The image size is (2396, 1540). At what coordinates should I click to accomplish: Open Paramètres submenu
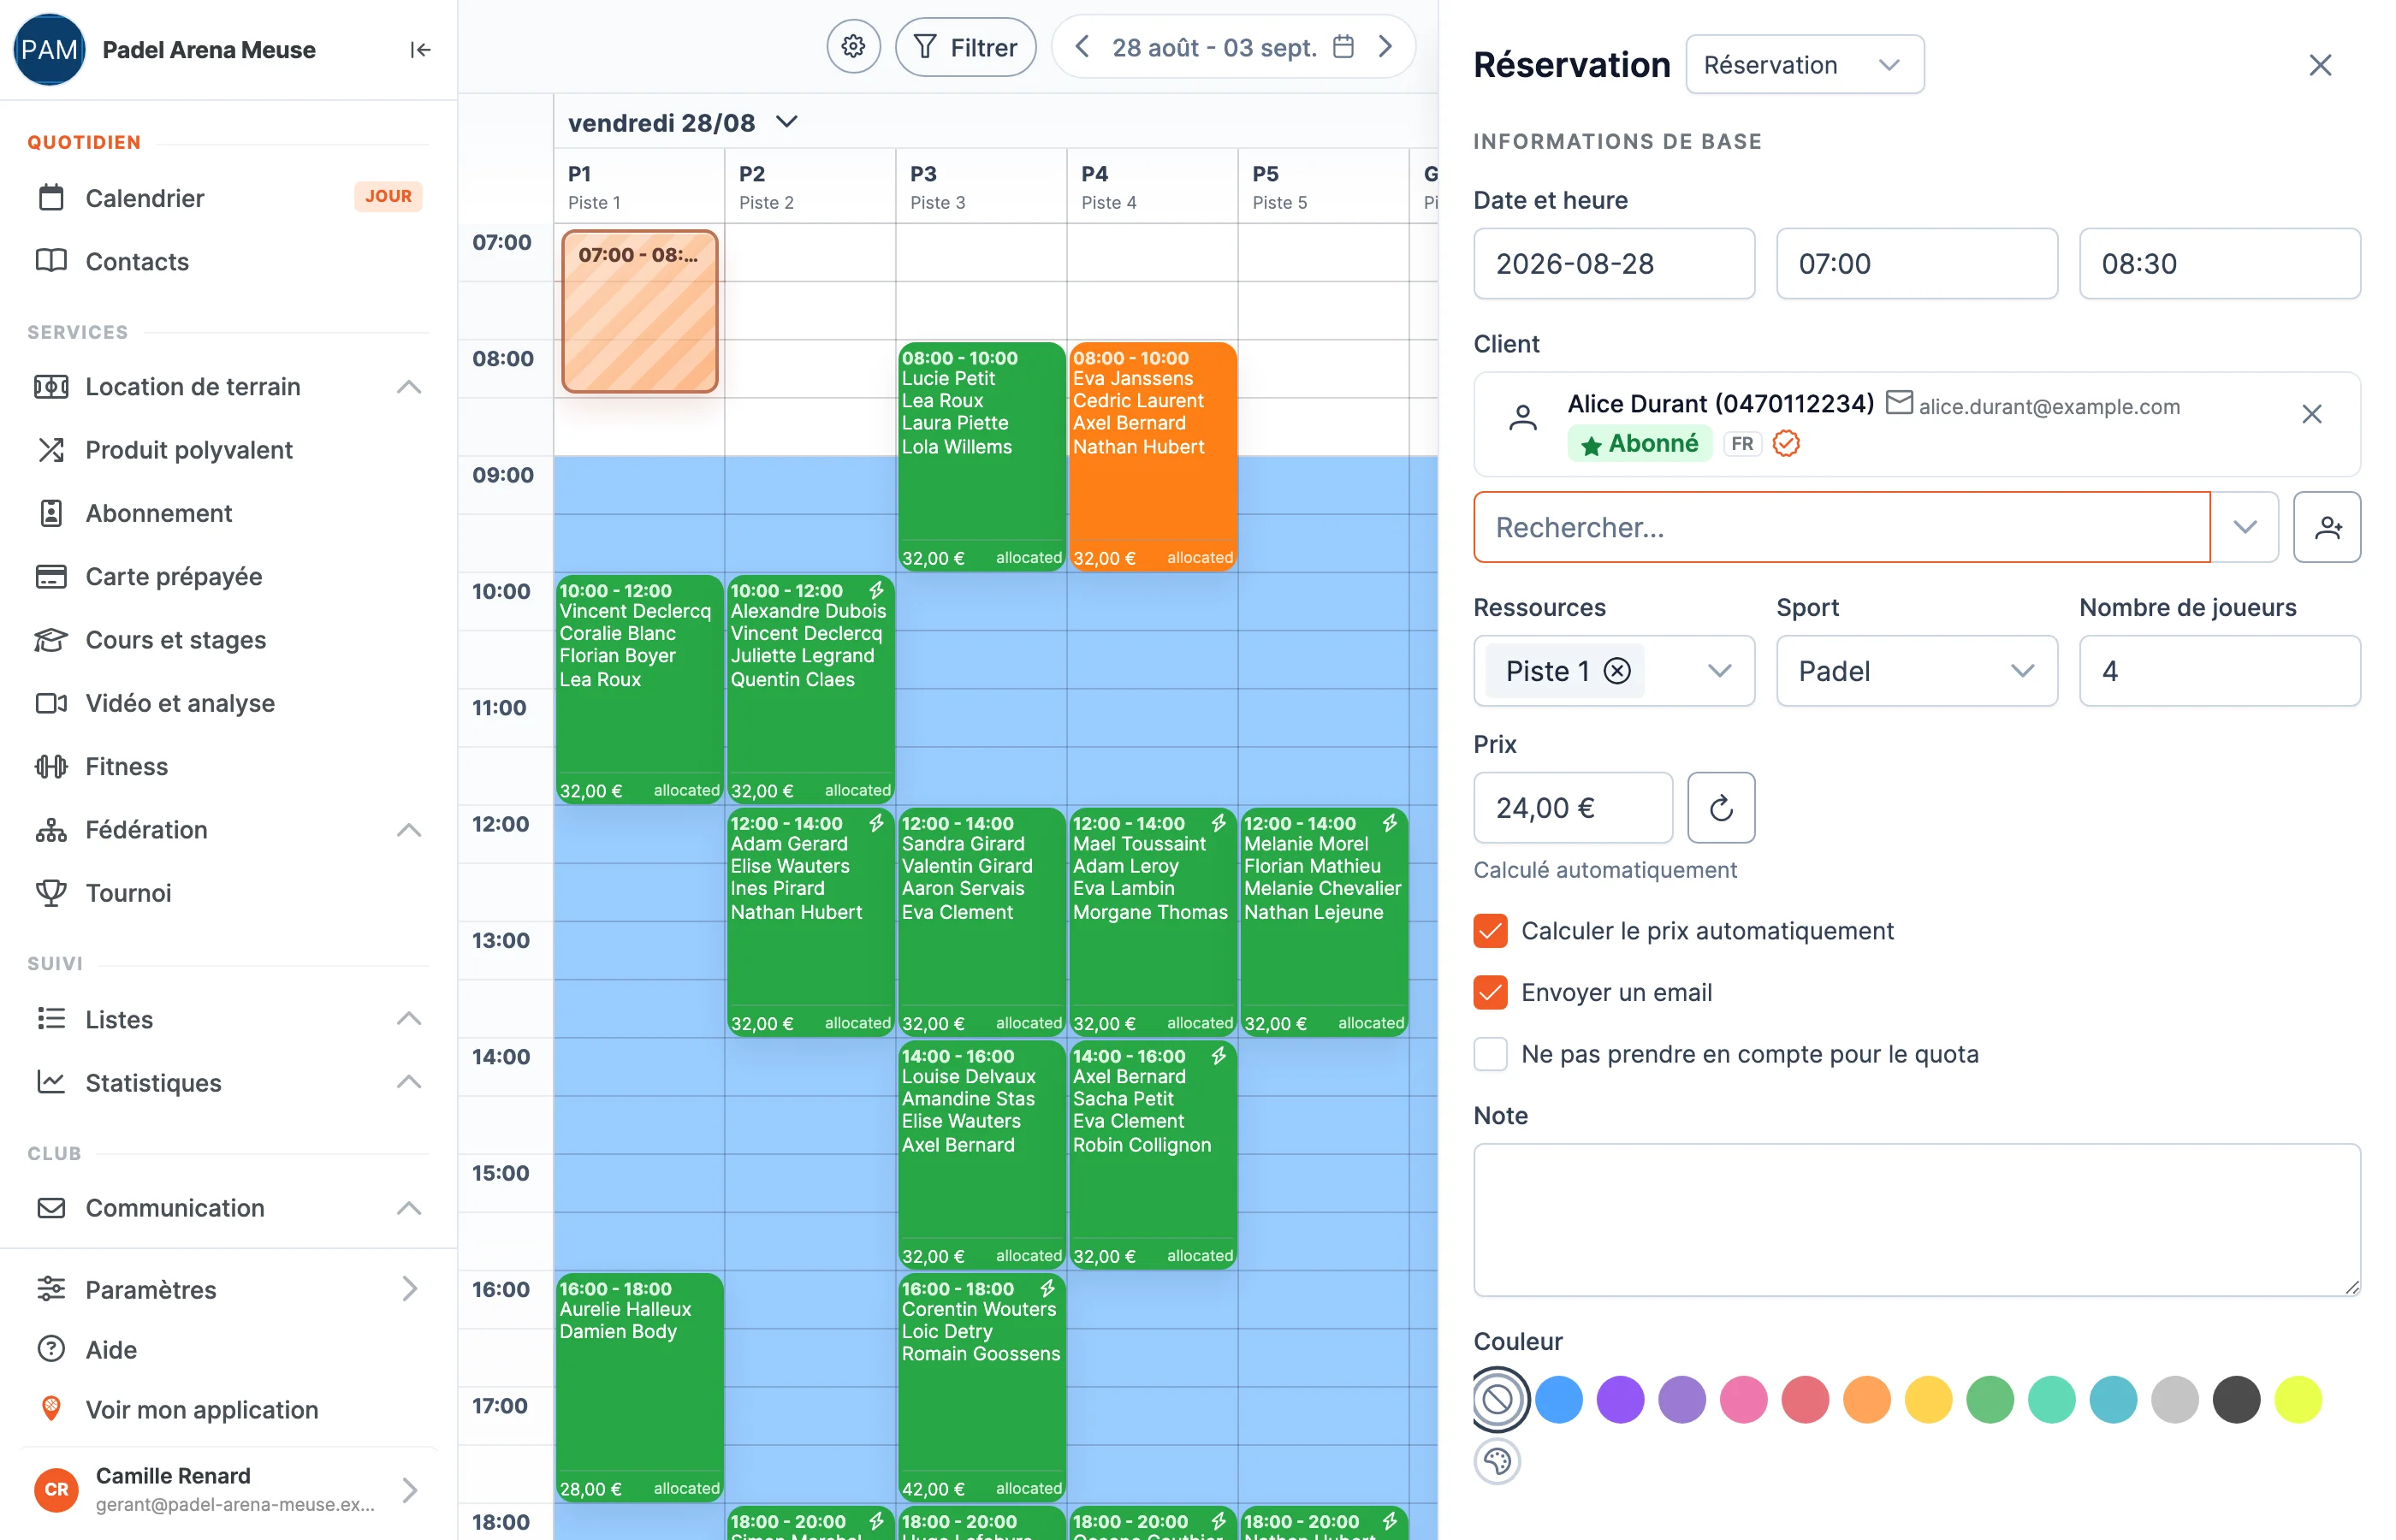tap(228, 1289)
